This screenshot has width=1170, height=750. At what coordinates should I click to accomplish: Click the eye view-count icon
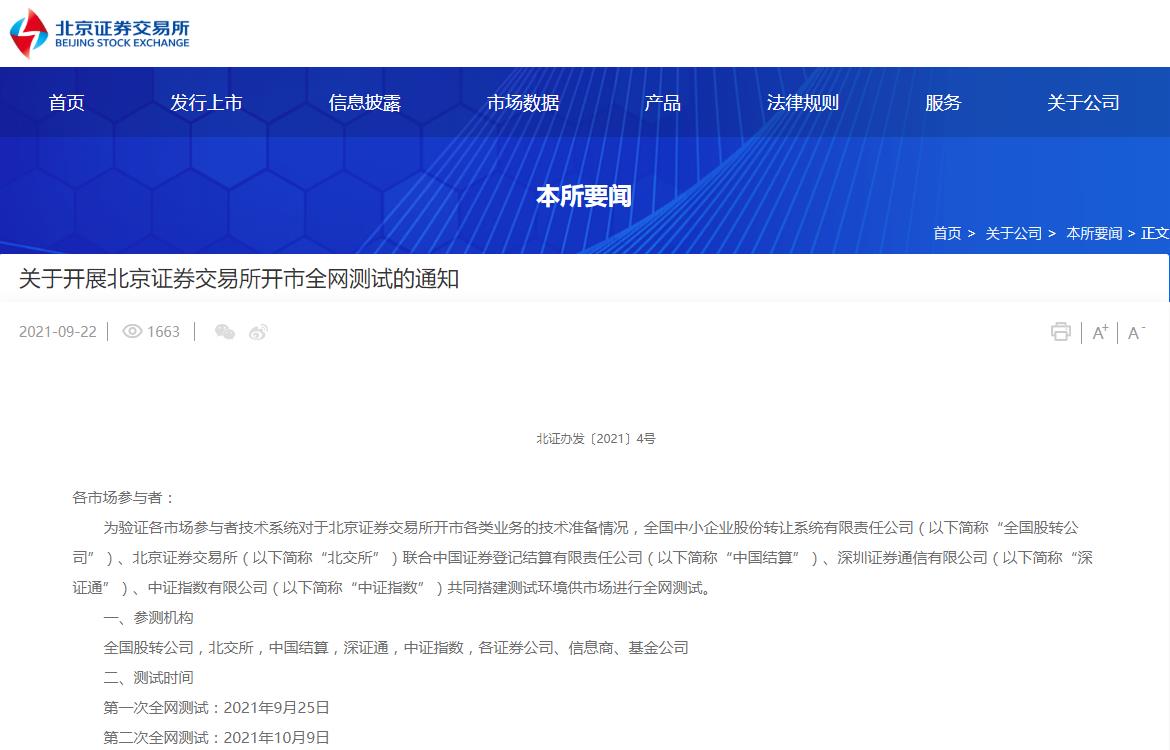pyautogui.click(x=132, y=331)
